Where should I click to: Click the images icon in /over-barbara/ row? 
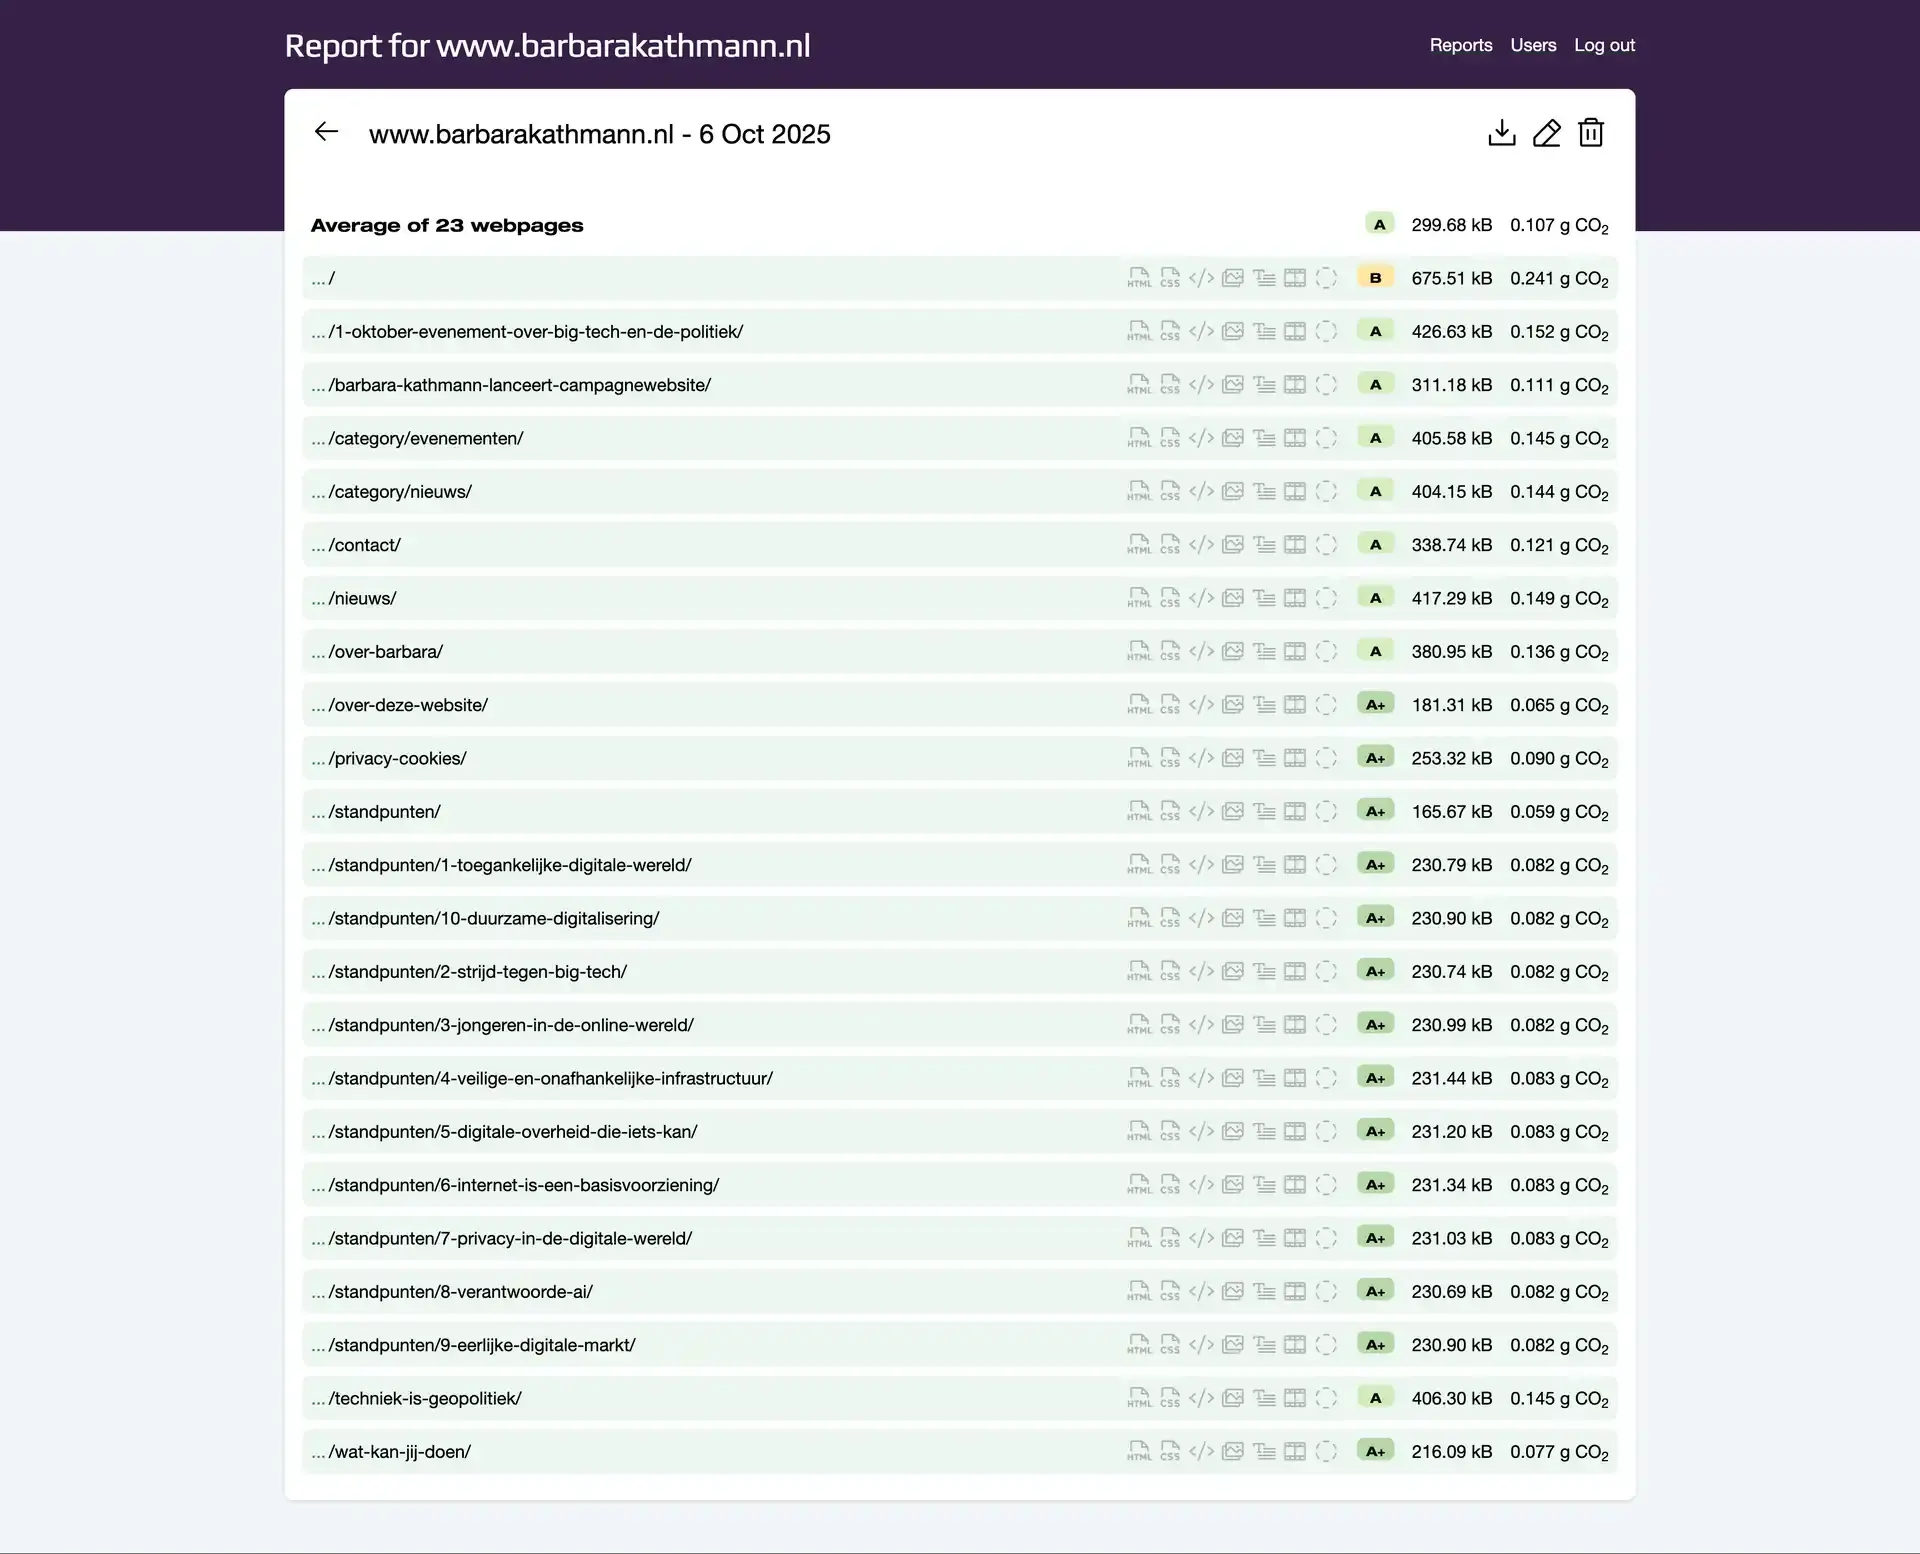(x=1233, y=652)
